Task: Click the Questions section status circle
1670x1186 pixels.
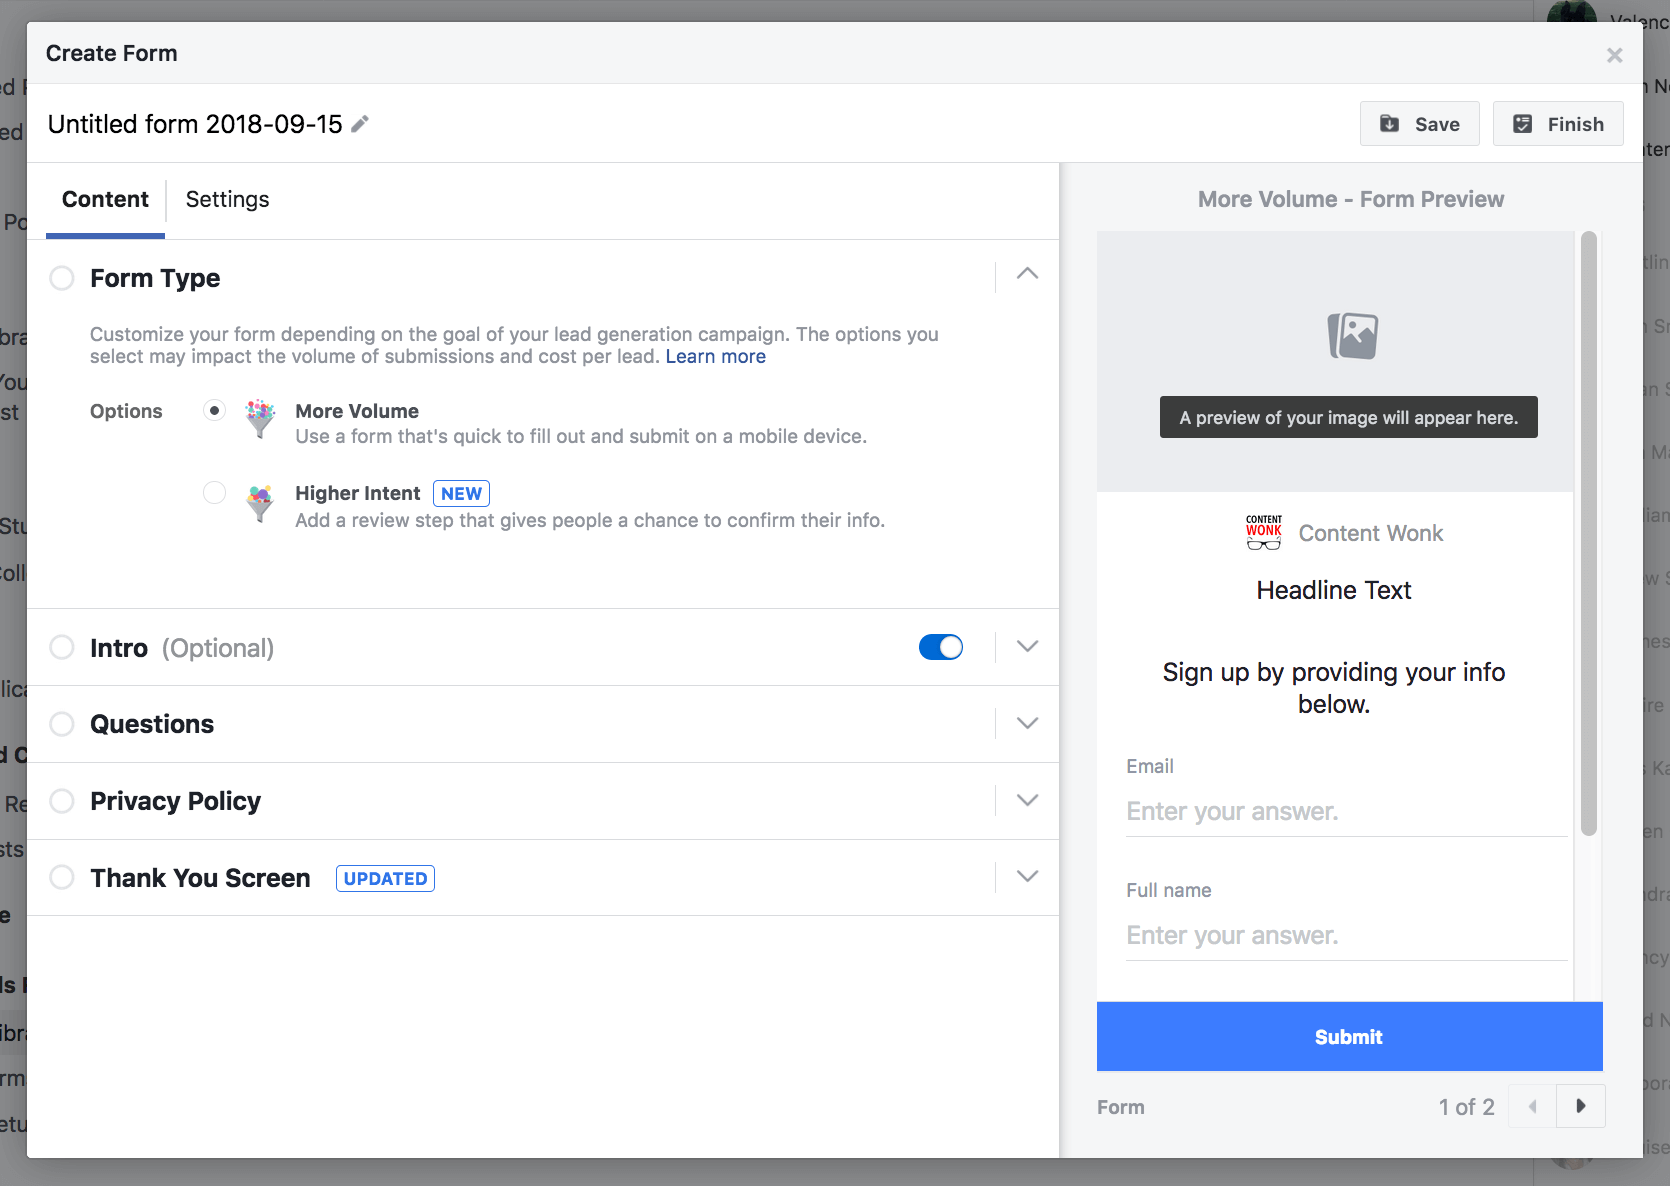Action: point(62,724)
